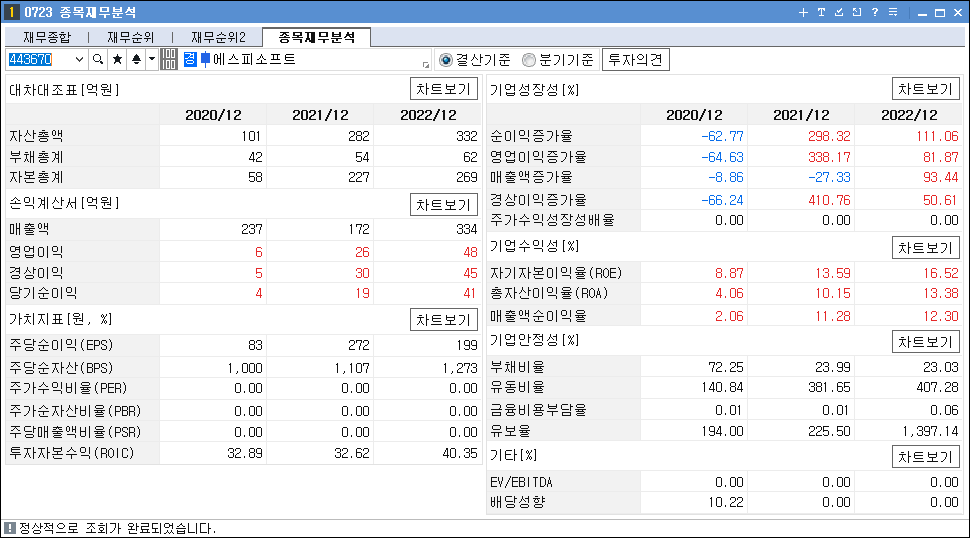Click the spade icon next to star
The width and height of the screenshot is (970, 538).
click(136, 59)
